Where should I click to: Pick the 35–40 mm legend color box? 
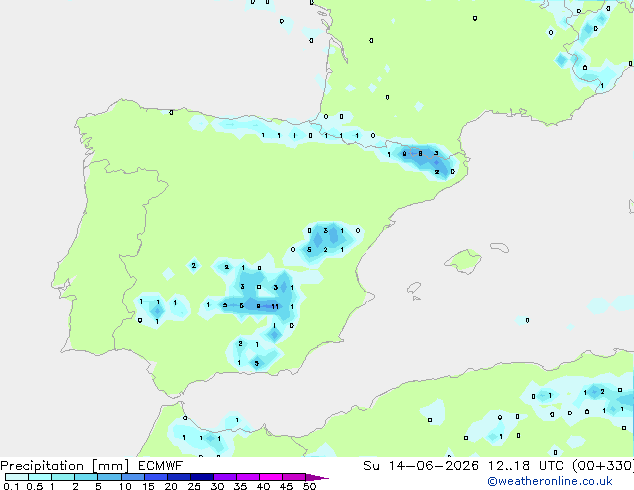pos(248,477)
